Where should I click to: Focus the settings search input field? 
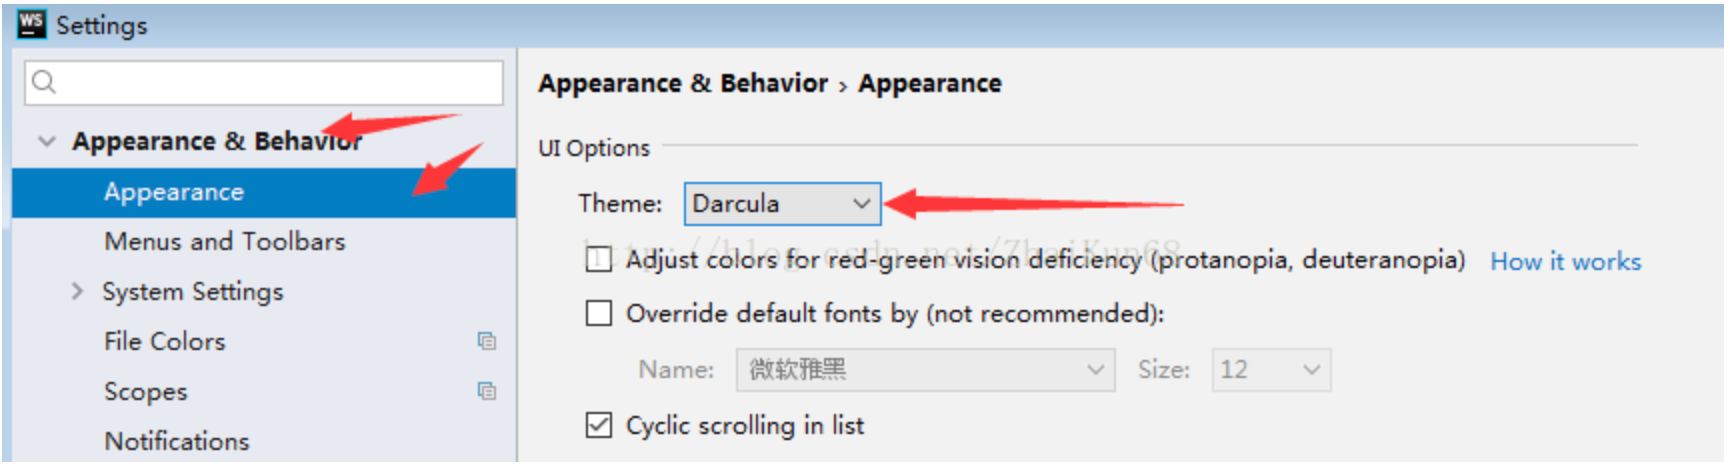264,82
